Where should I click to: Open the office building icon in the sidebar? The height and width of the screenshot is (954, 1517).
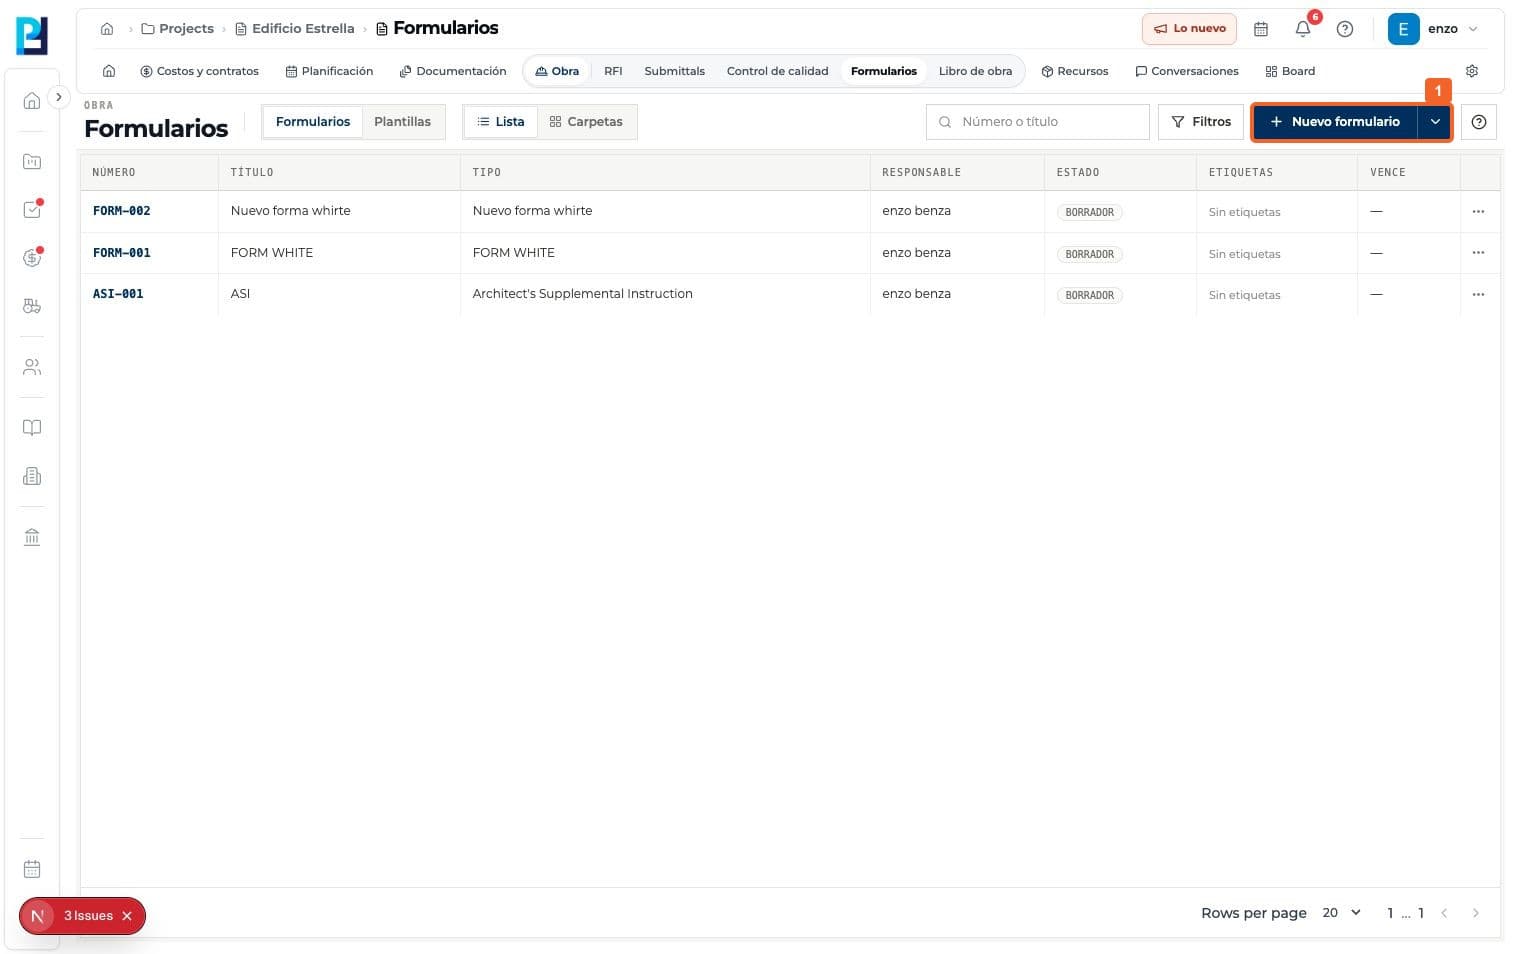[32, 476]
